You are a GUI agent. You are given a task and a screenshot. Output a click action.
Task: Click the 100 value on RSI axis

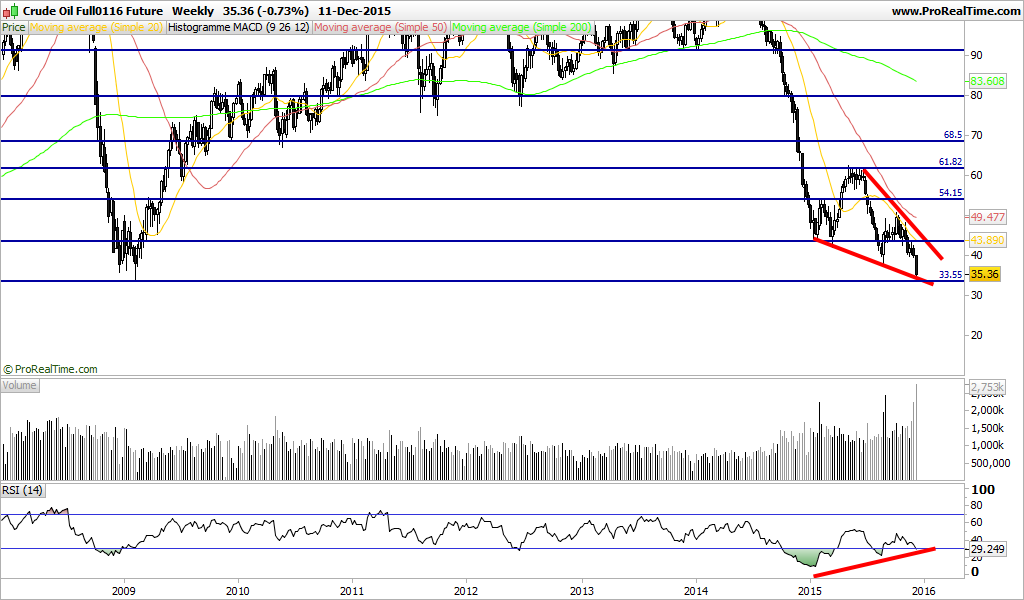(x=984, y=489)
